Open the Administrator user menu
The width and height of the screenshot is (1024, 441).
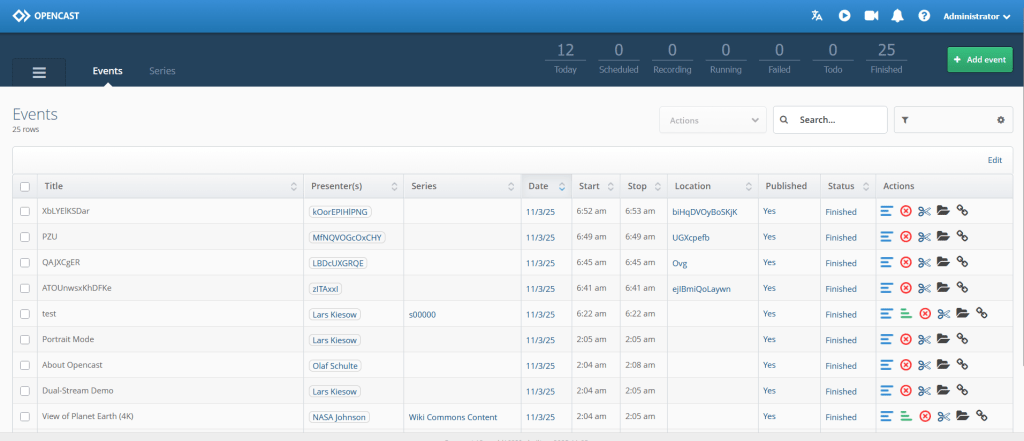click(x=977, y=16)
